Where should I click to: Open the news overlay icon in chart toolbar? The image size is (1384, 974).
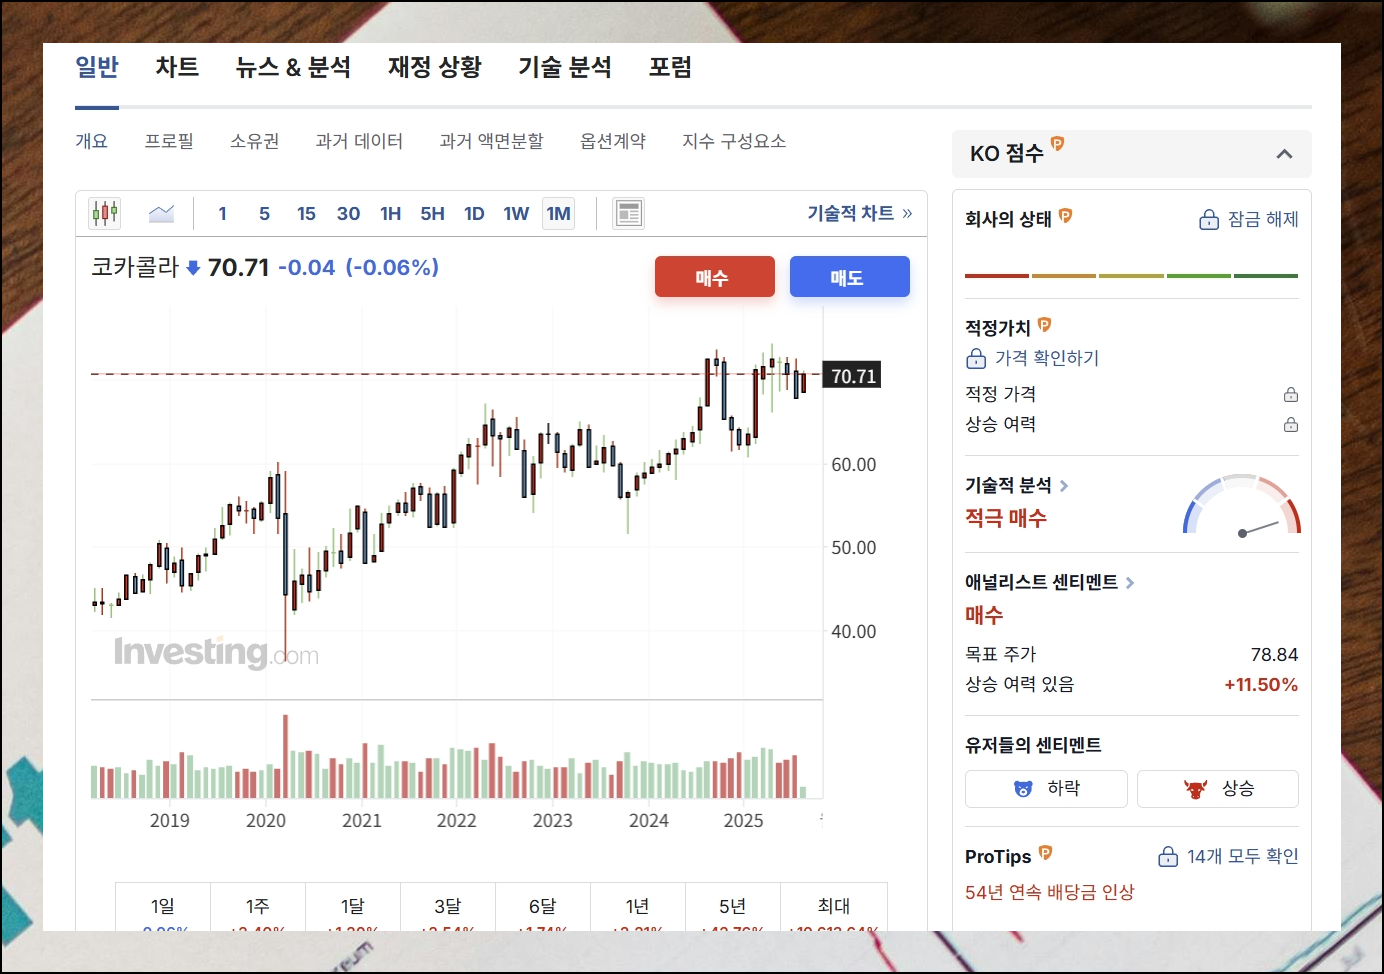click(629, 213)
